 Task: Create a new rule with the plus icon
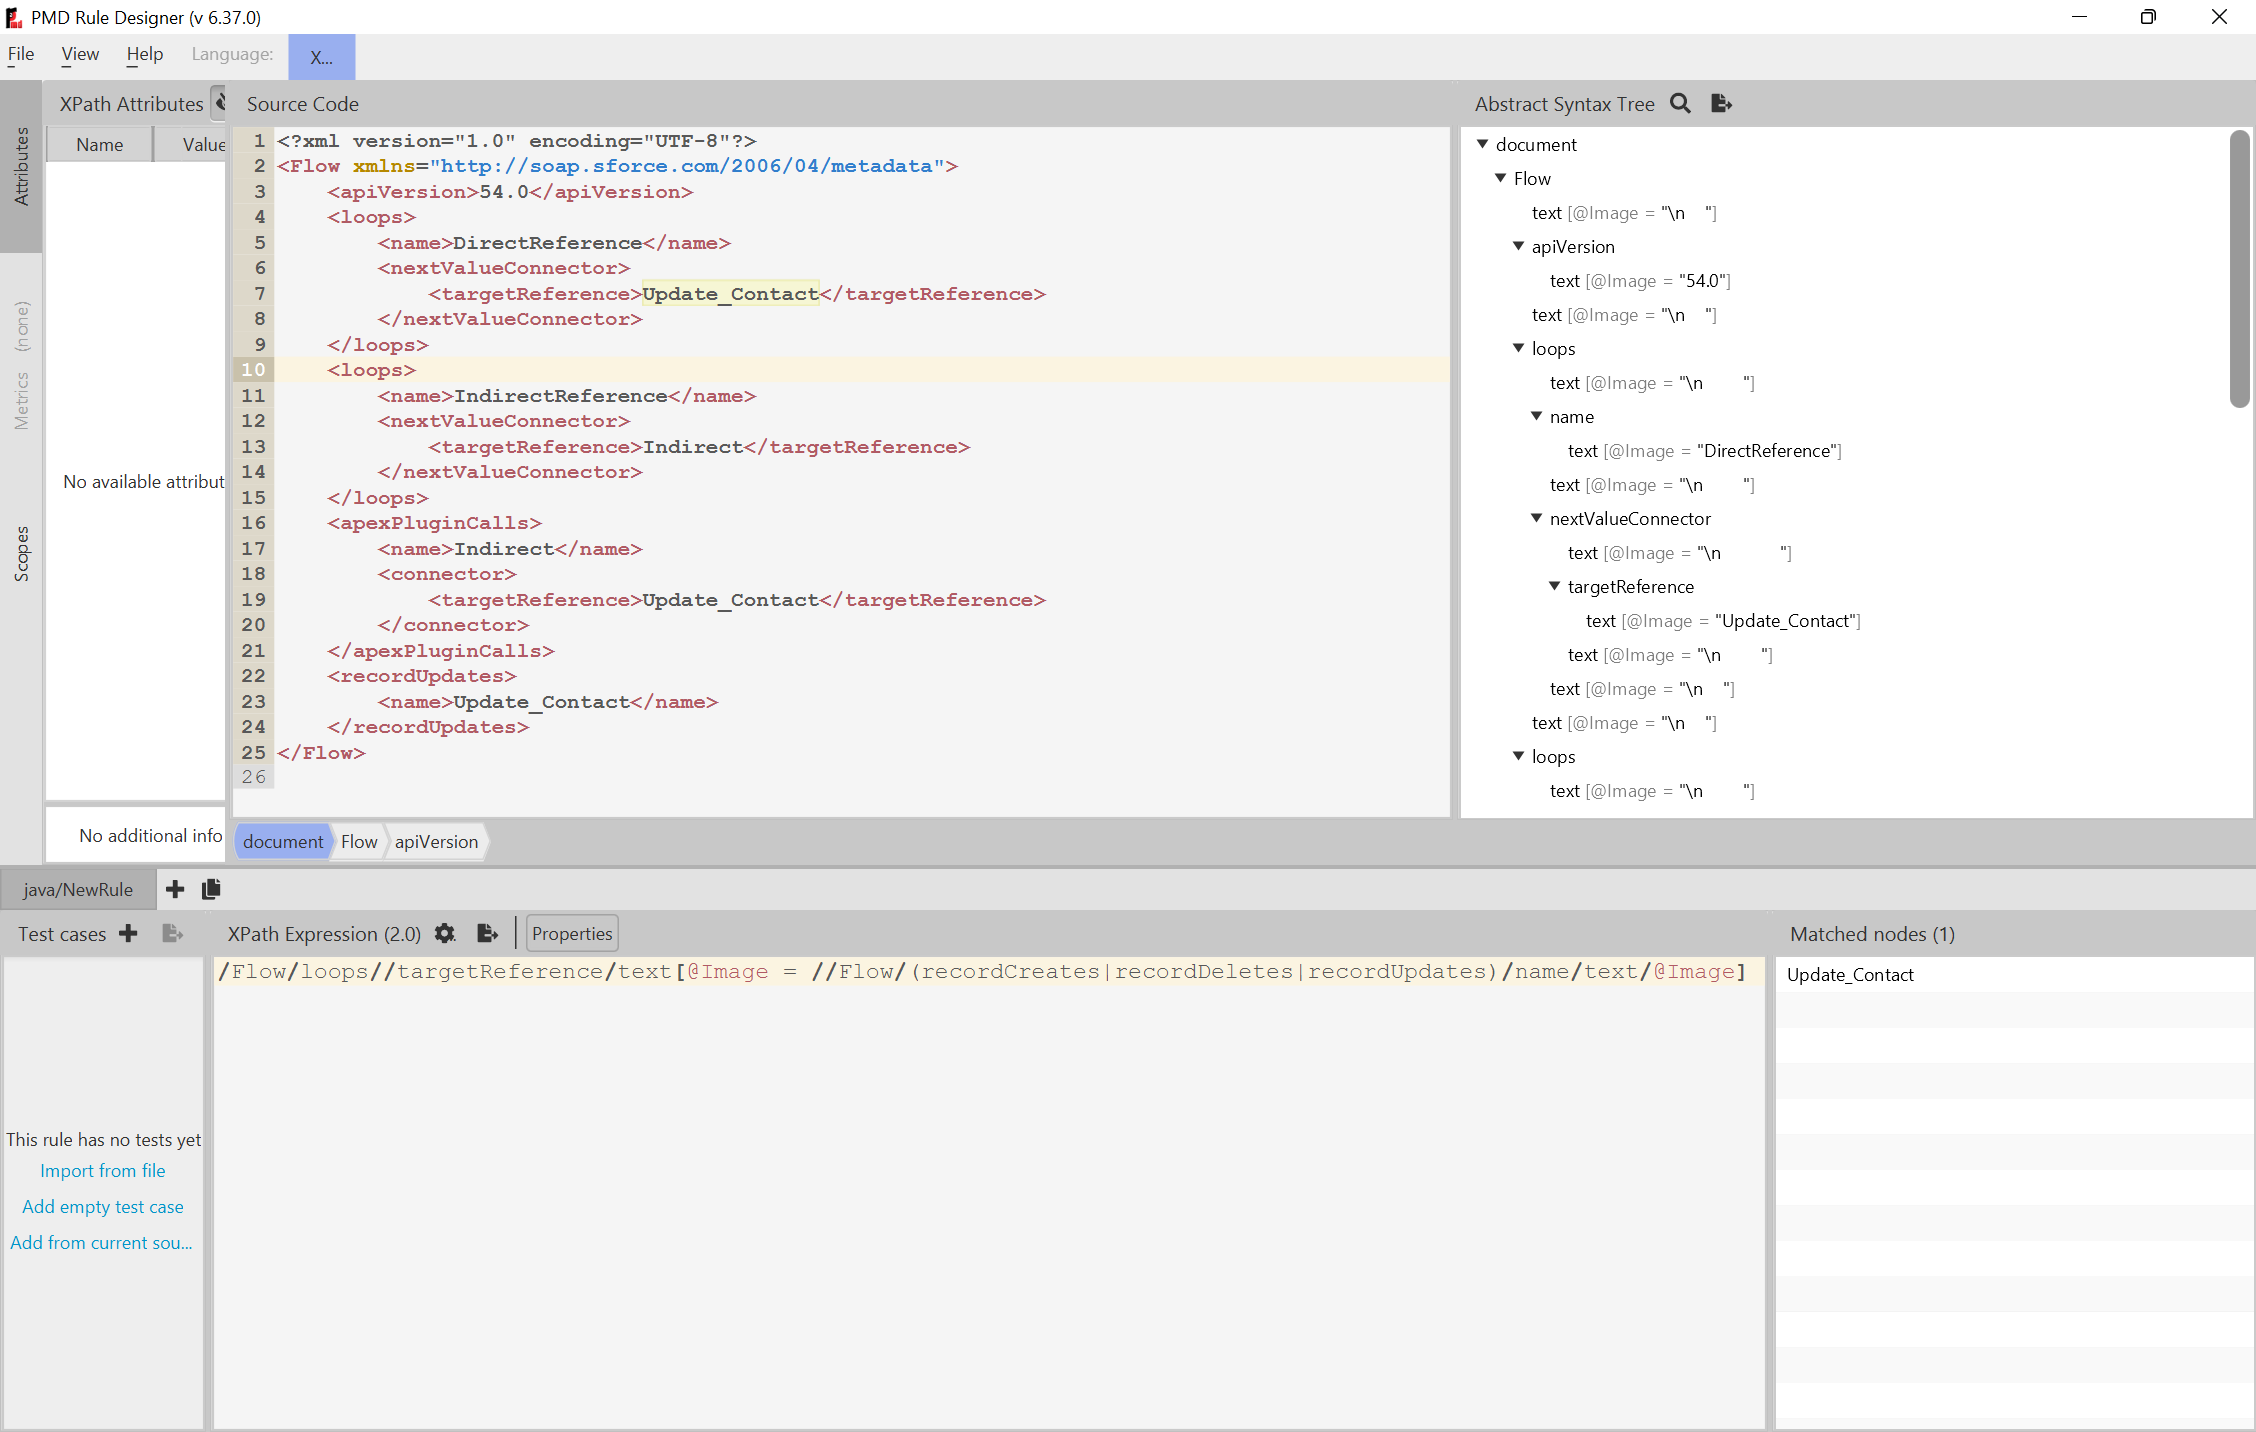175,889
